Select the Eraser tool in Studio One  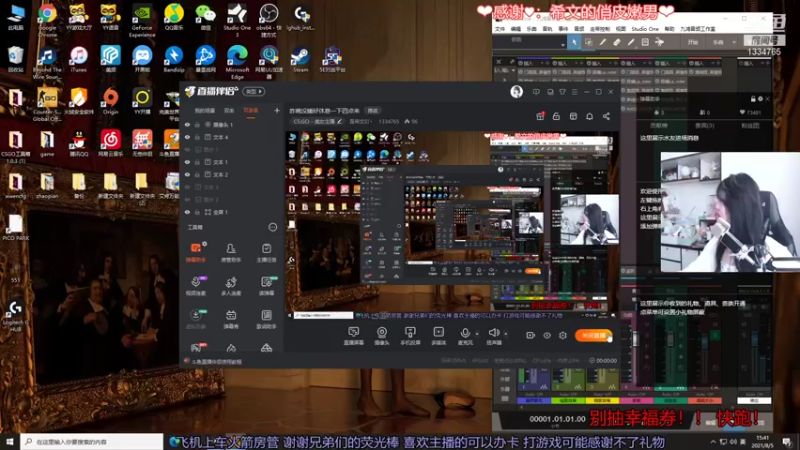[617, 42]
